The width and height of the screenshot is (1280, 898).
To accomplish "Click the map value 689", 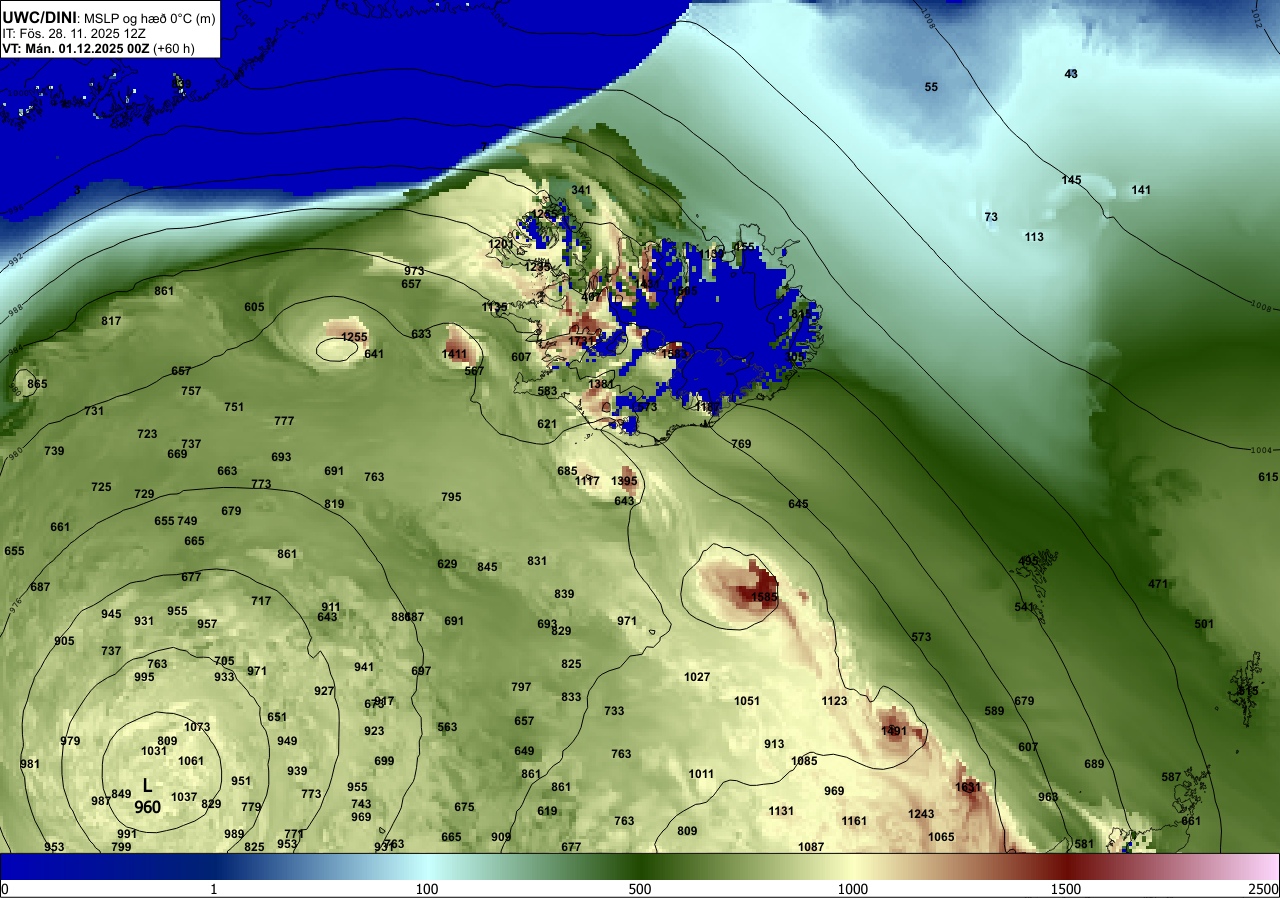I will click(1094, 764).
